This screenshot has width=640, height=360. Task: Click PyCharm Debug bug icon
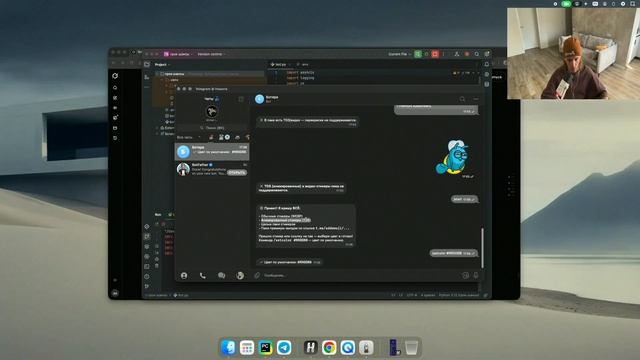(x=427, y=54)
